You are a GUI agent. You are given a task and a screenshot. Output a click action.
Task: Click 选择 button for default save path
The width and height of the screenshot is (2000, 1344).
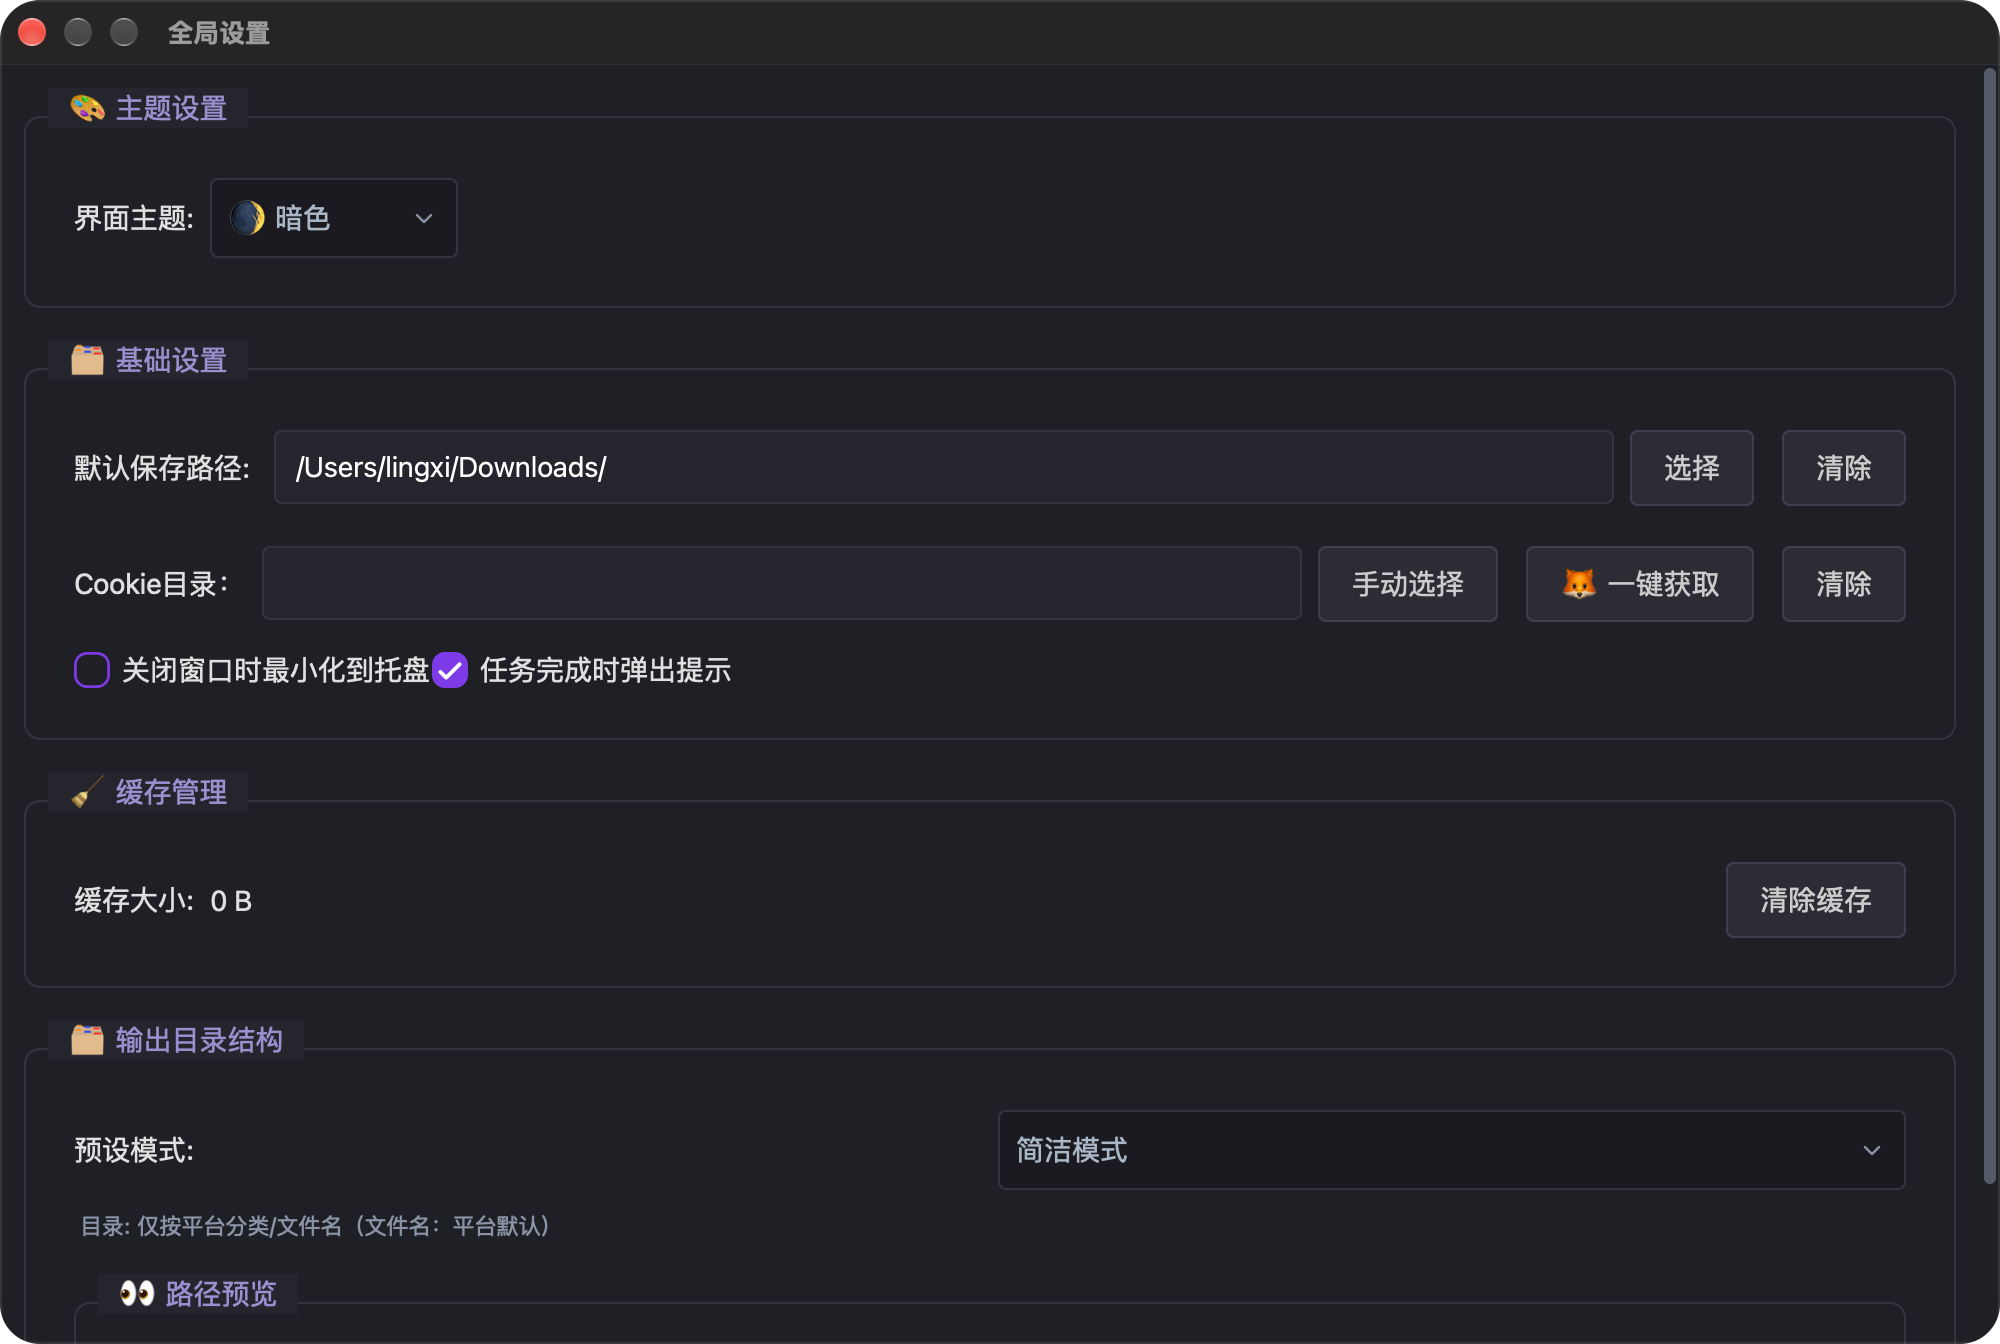pos(1691,468)
